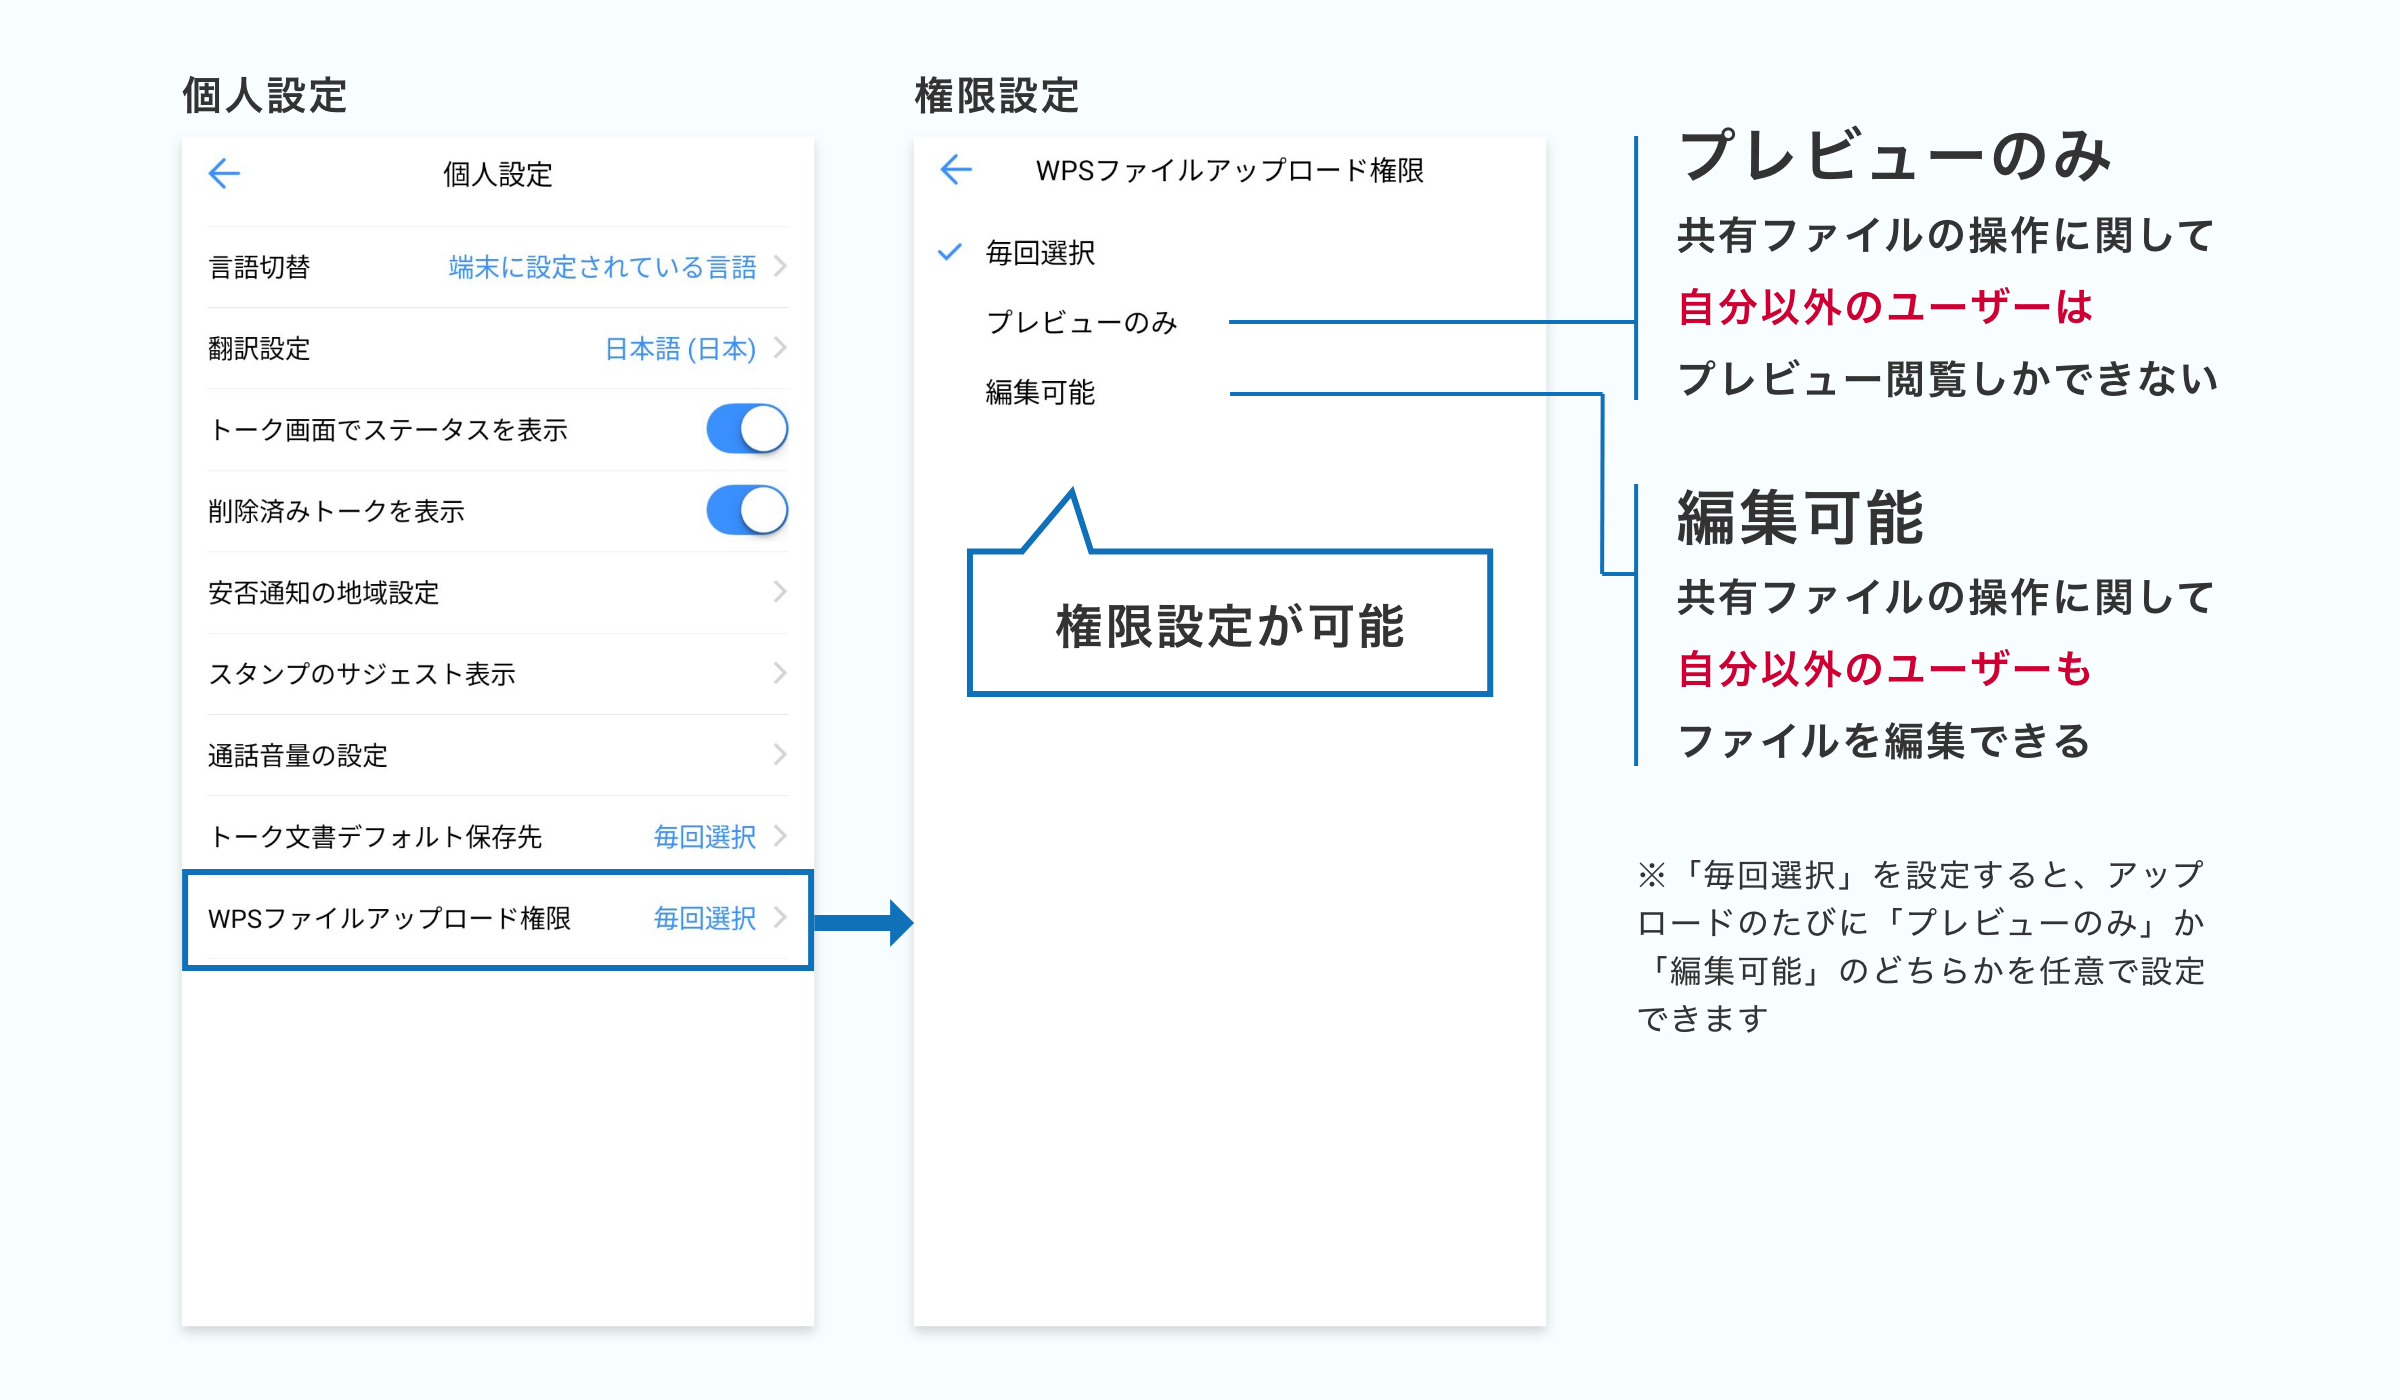The width and height of the screenshot is (2400, 1400).
Task: Open 端末に設定されている言語 language selector
Action: tap(602, 267)
